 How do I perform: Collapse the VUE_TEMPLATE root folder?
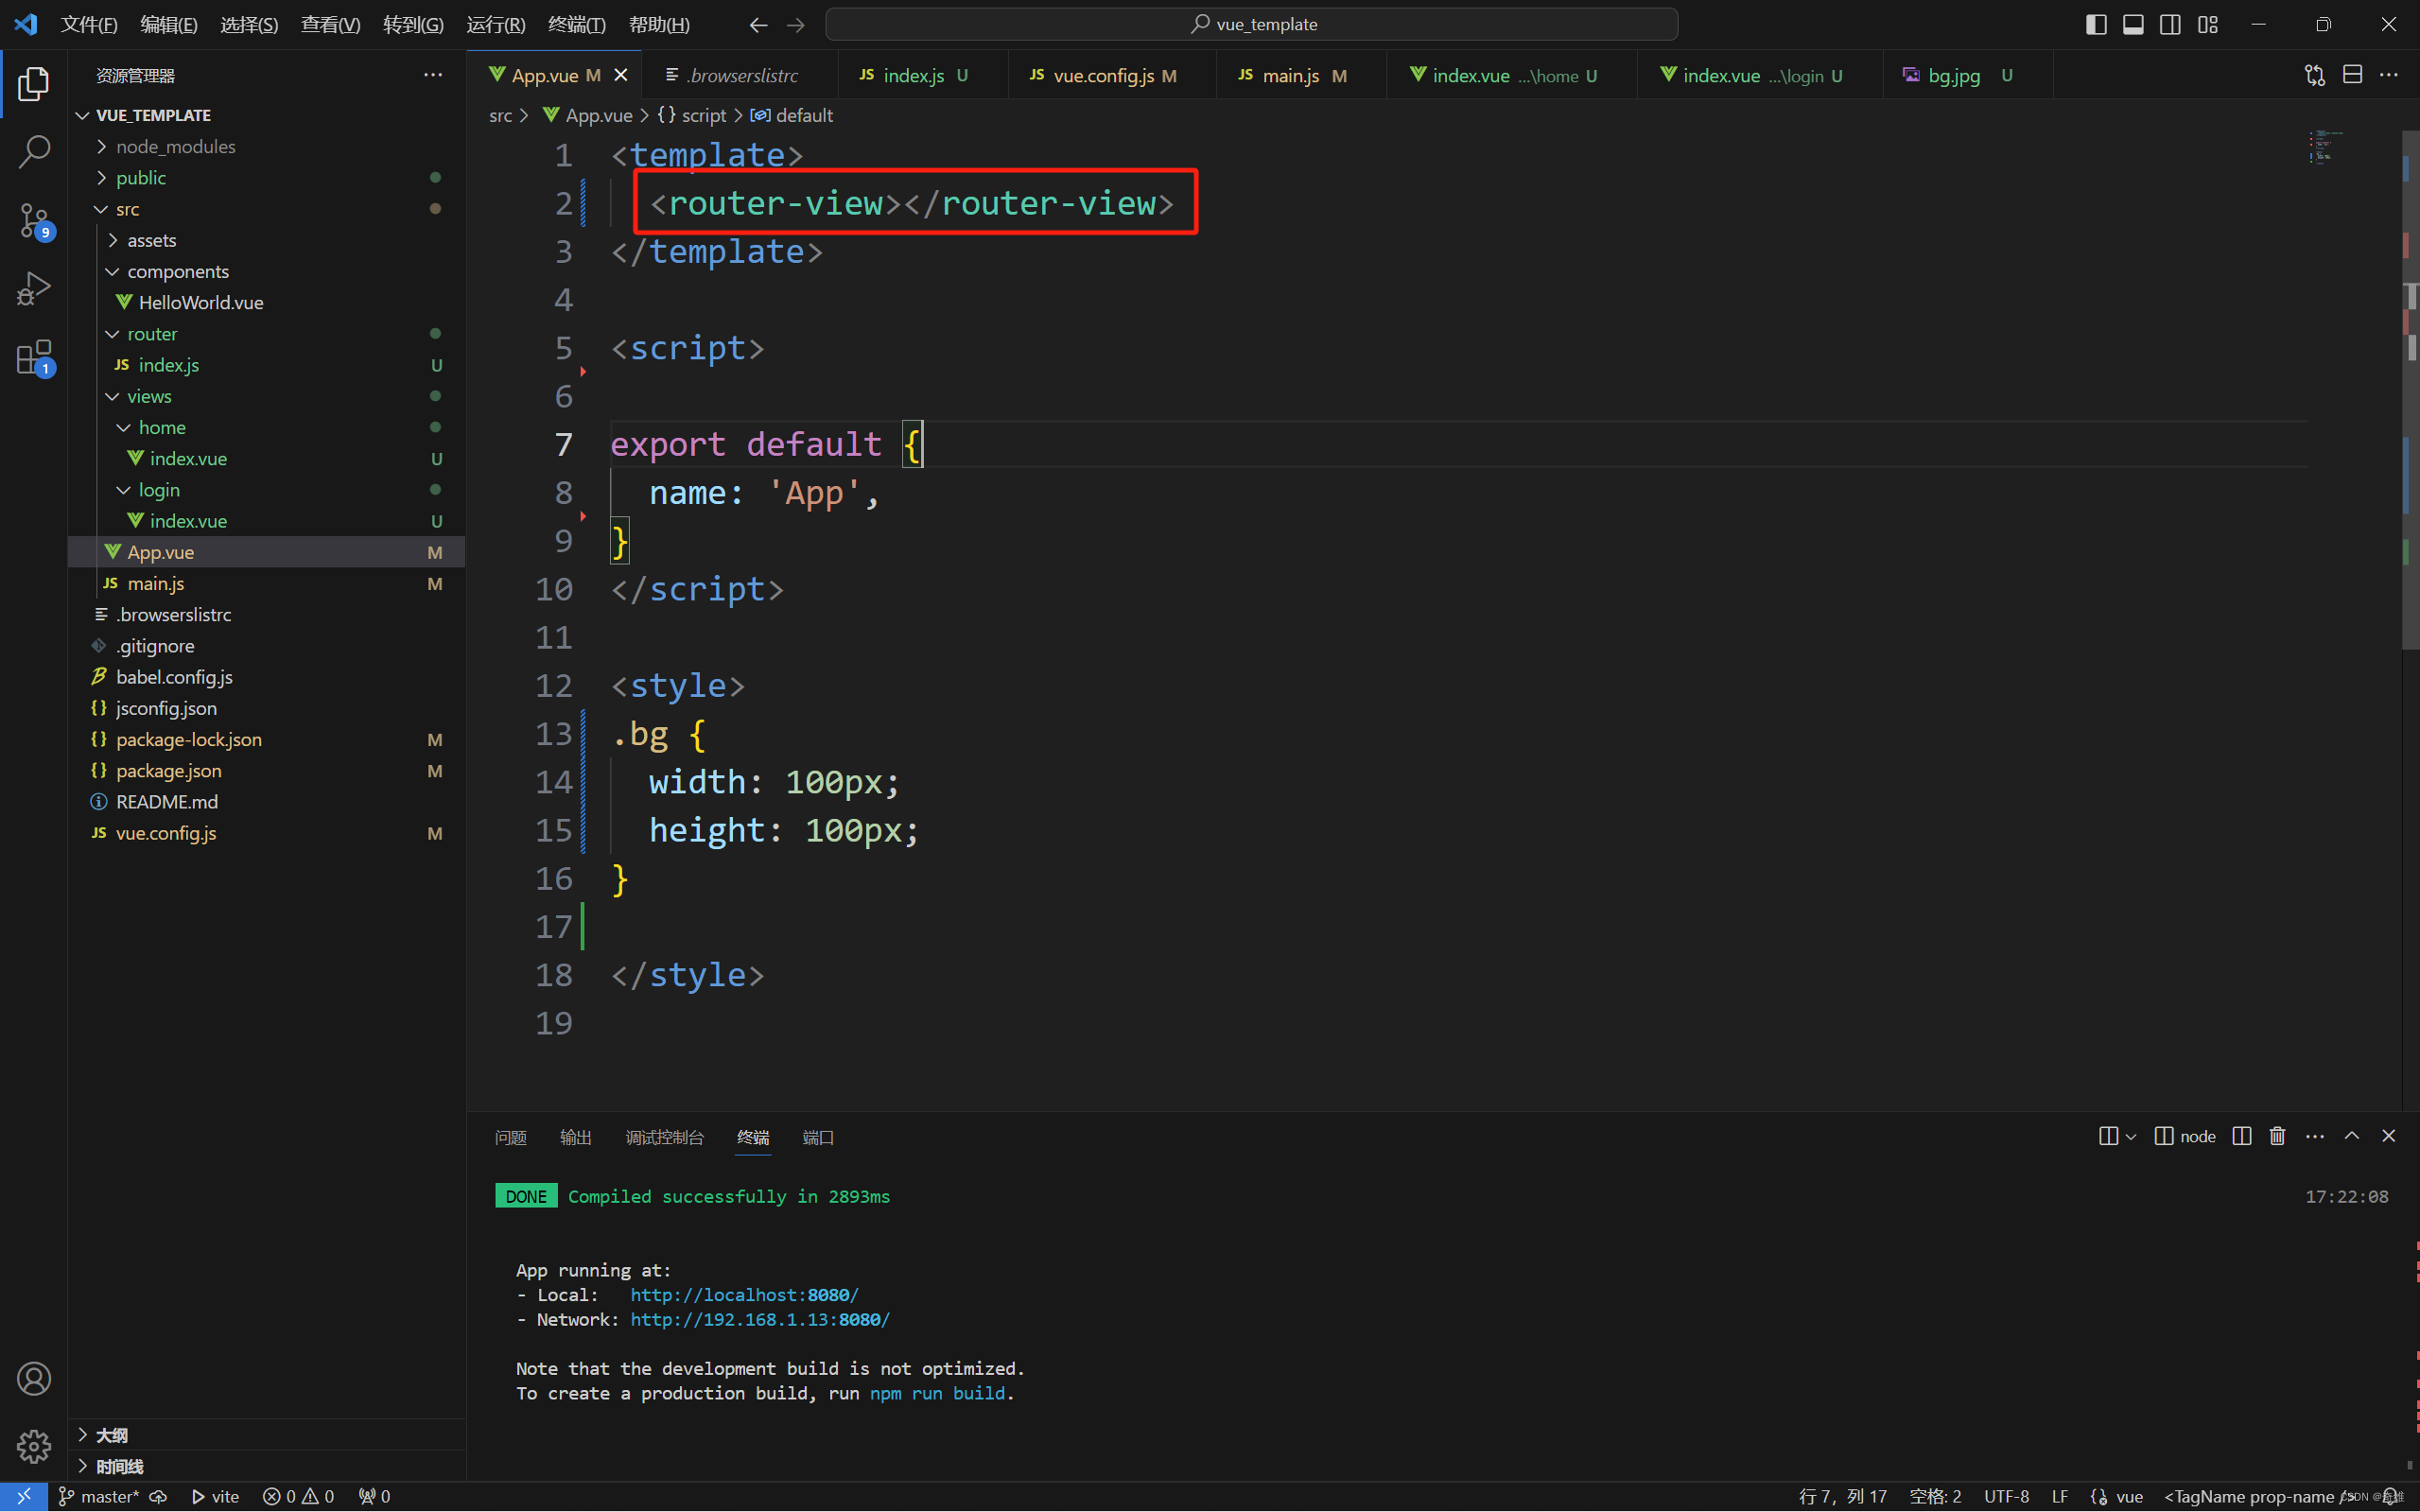click(x=266, y=115)
